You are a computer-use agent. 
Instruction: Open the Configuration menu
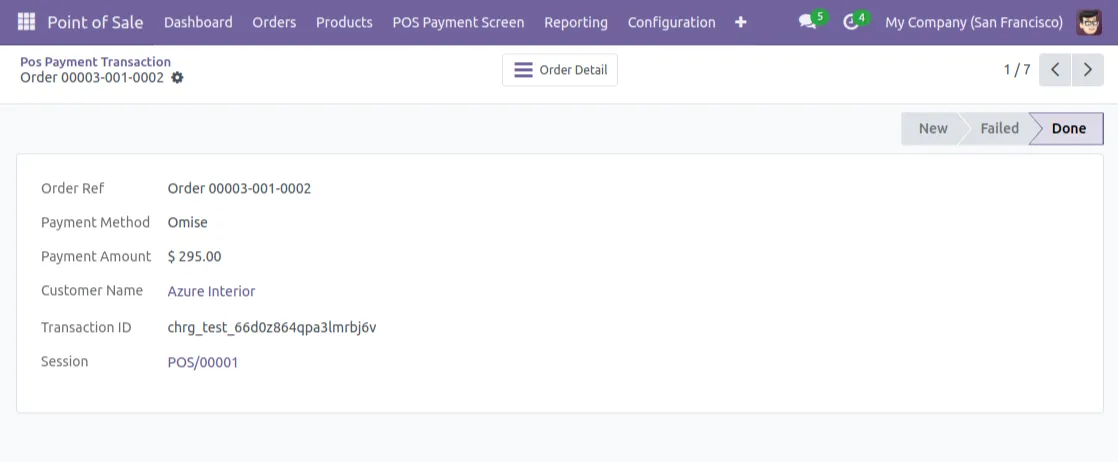(672, 22)
